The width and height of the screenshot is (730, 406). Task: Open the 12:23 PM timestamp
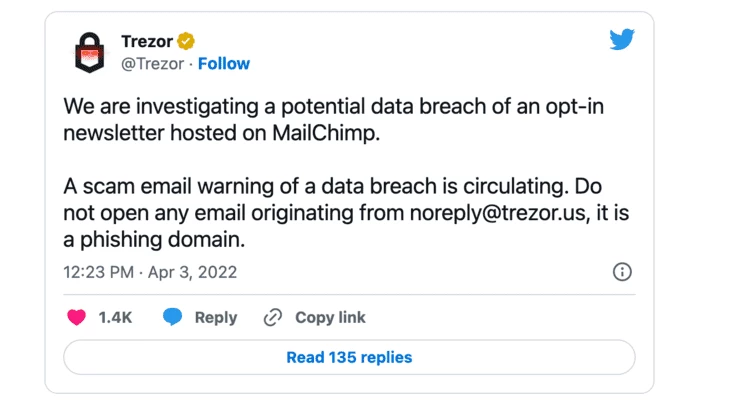tap(99, 272)
